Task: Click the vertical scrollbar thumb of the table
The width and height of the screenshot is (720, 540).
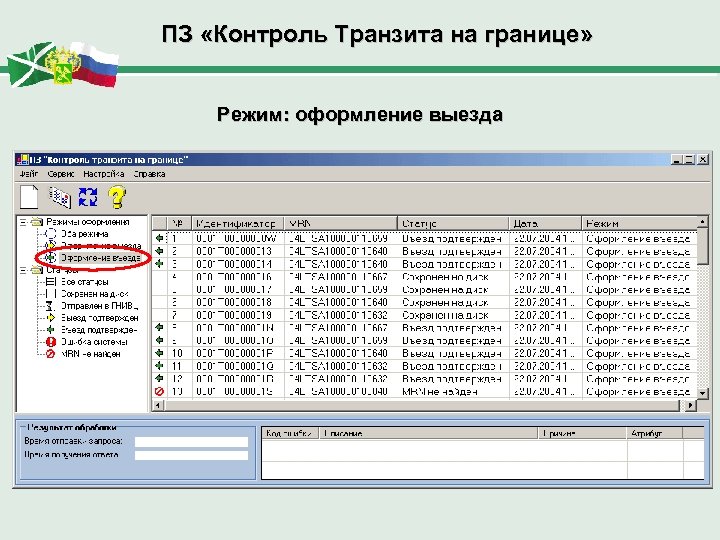Action: coord(702,246)
